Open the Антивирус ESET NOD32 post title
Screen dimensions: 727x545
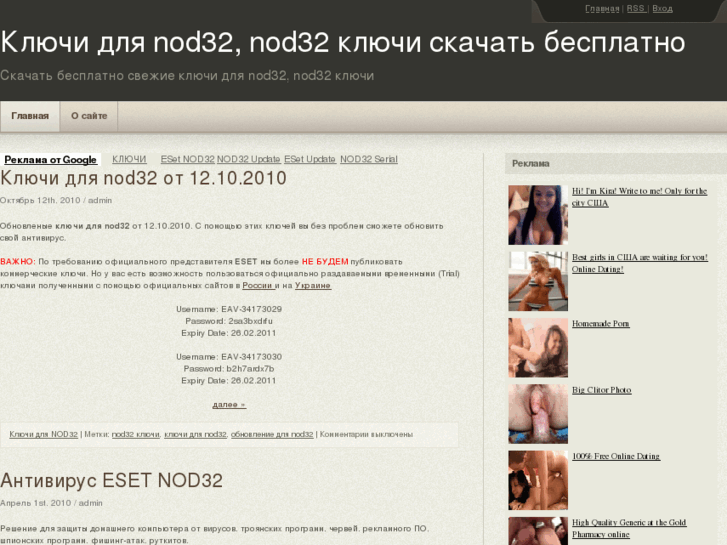coord(111,481)
